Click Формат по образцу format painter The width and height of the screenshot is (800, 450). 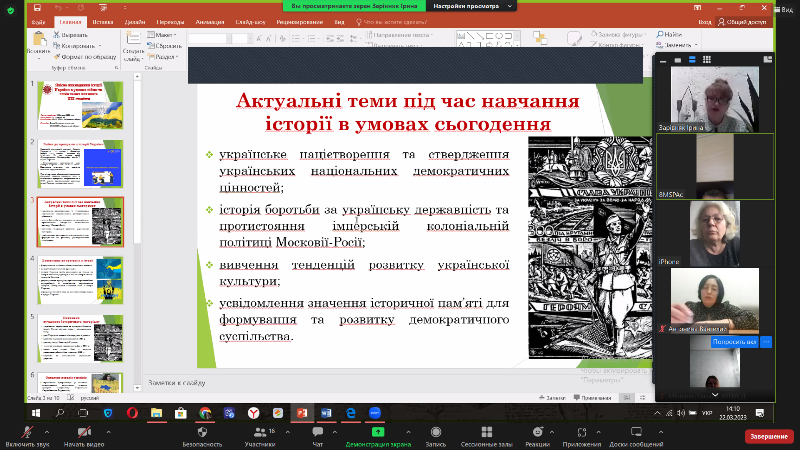pos(85,57)
